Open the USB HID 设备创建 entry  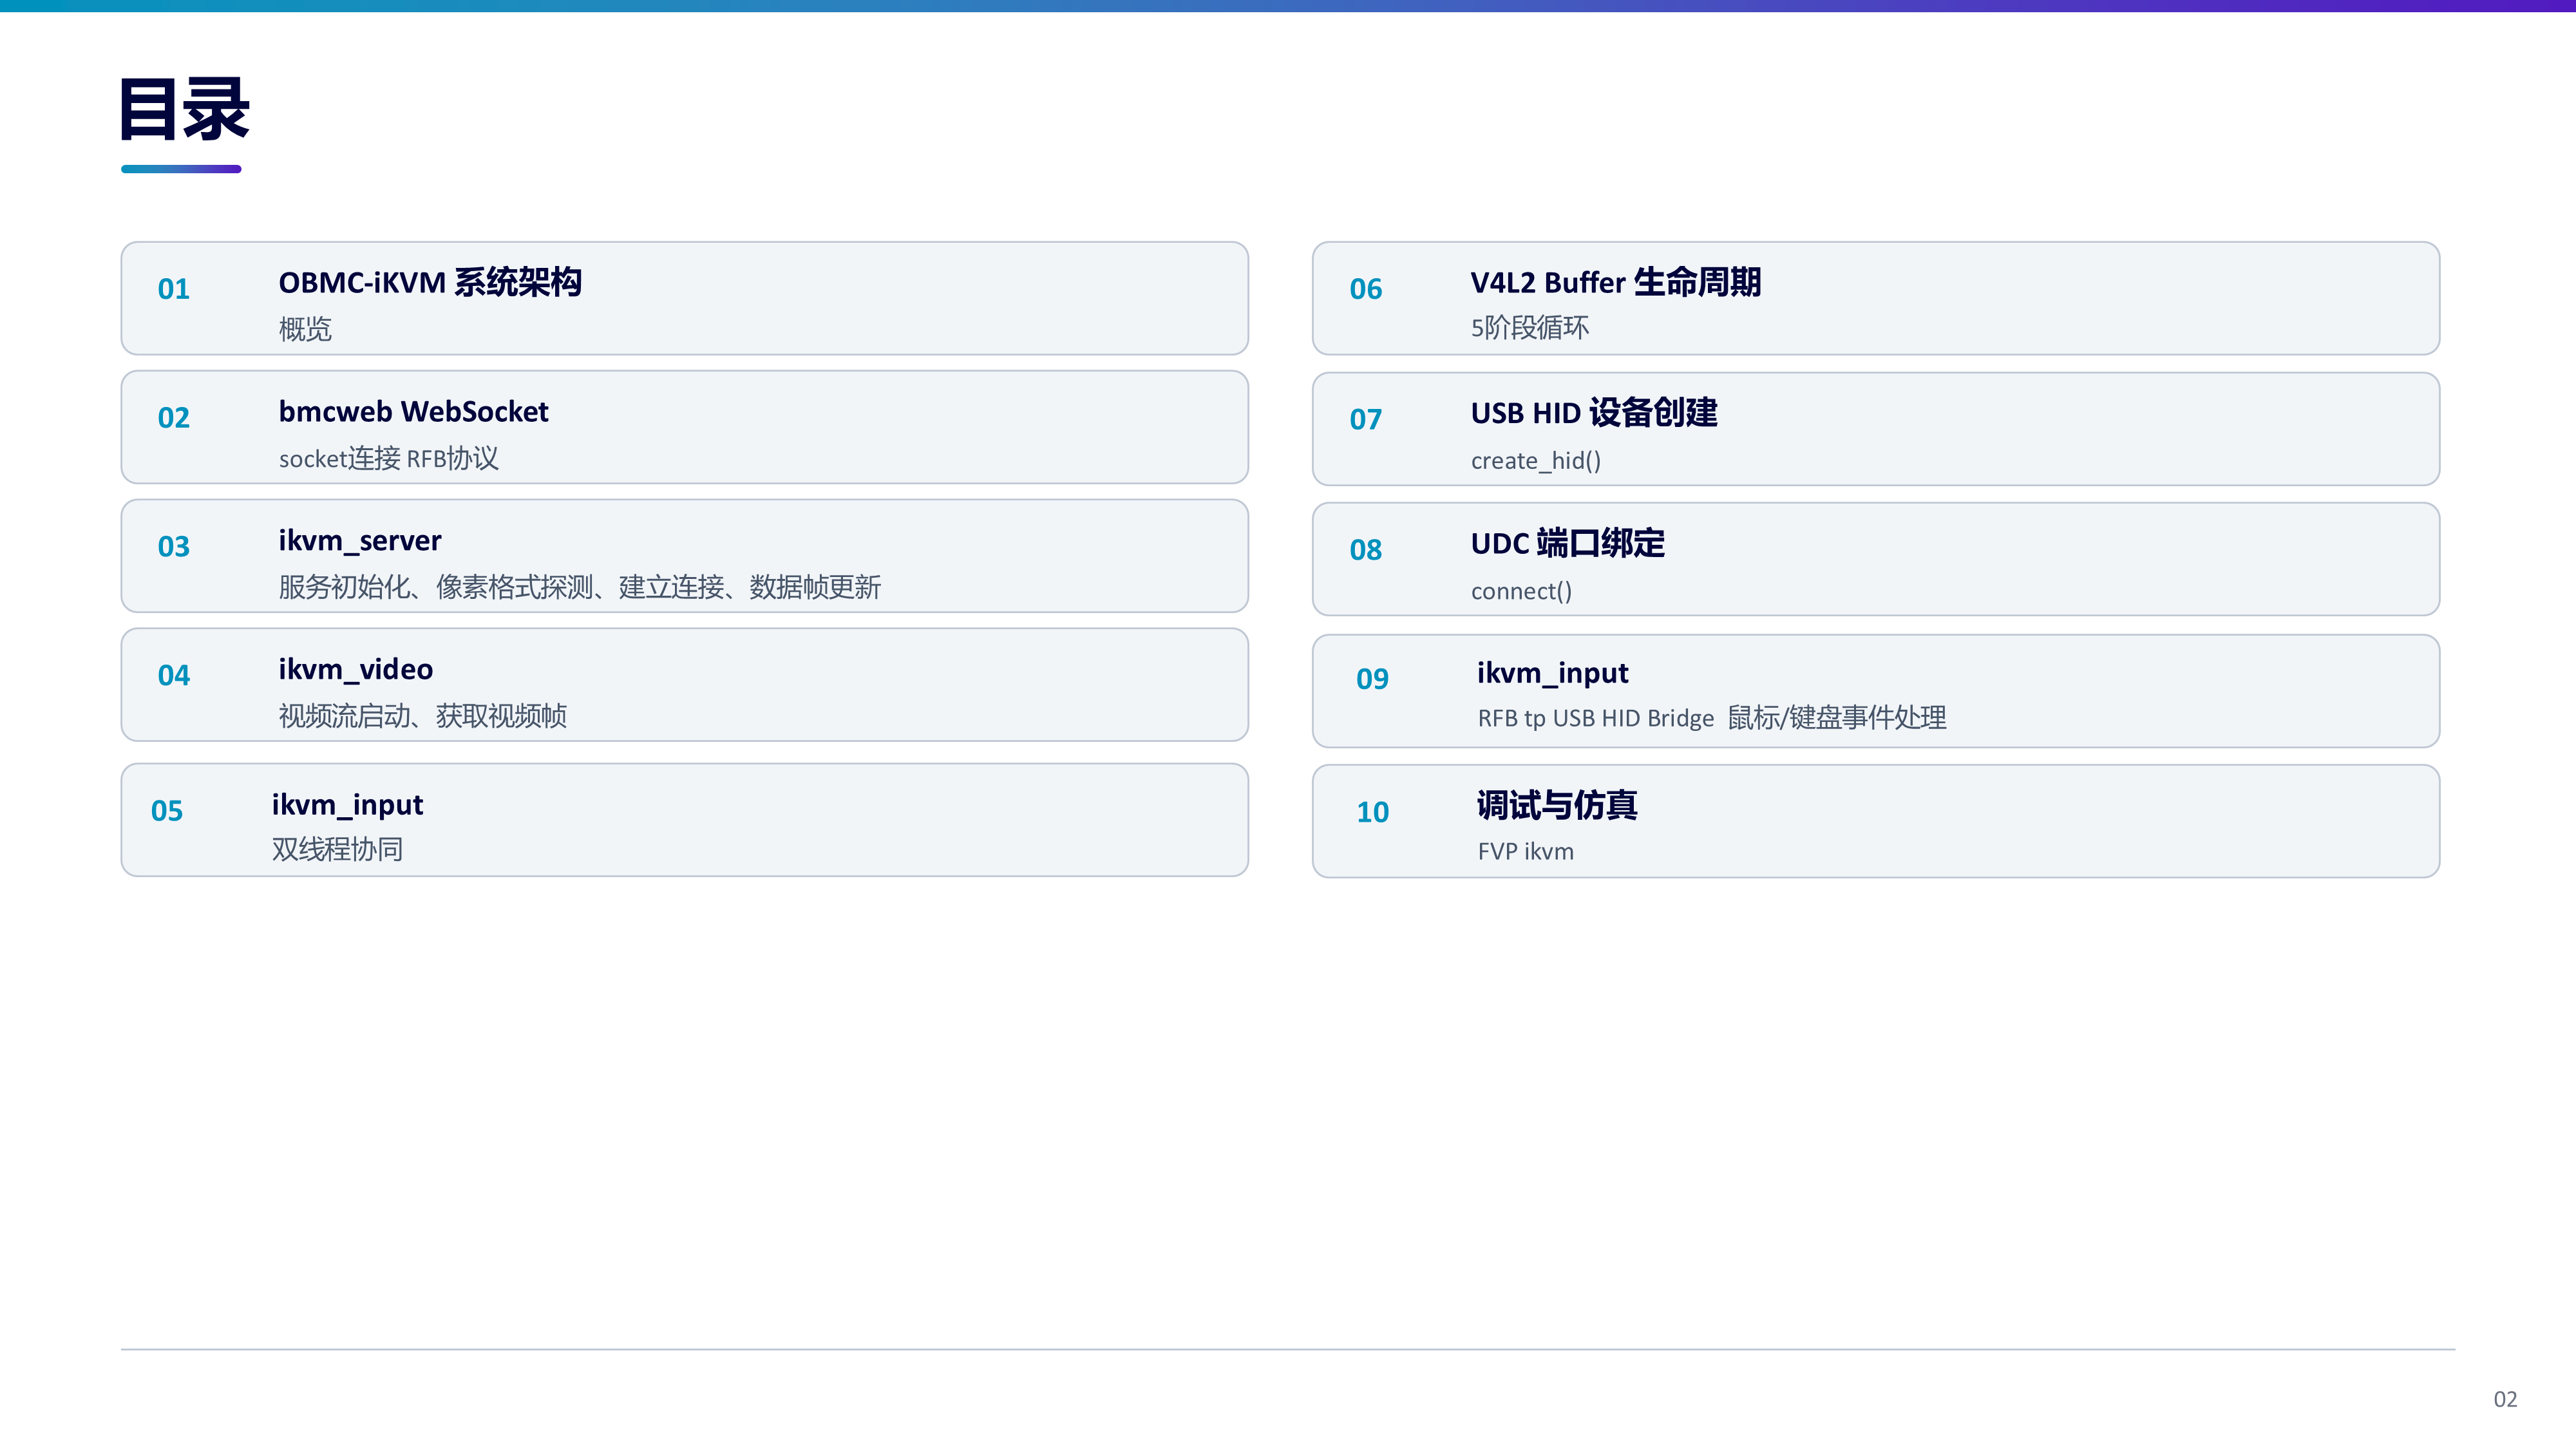[1875, 429]
